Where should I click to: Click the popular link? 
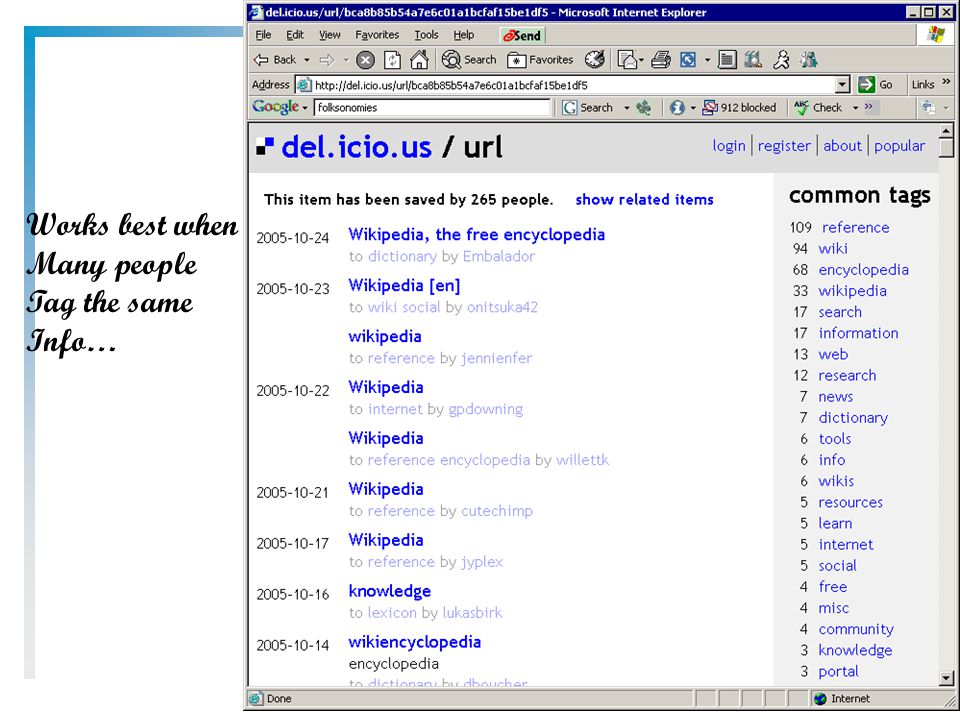[899, 146]
